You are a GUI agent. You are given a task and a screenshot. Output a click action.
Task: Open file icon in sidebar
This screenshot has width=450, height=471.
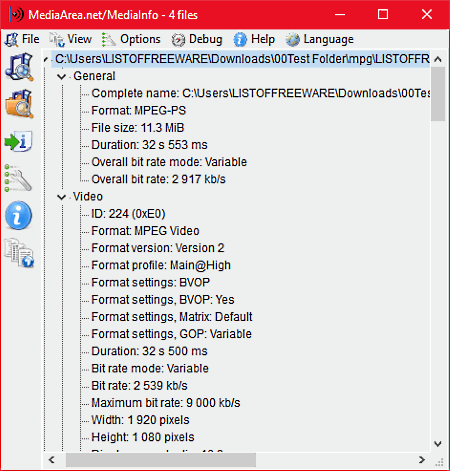pos(19,67)
